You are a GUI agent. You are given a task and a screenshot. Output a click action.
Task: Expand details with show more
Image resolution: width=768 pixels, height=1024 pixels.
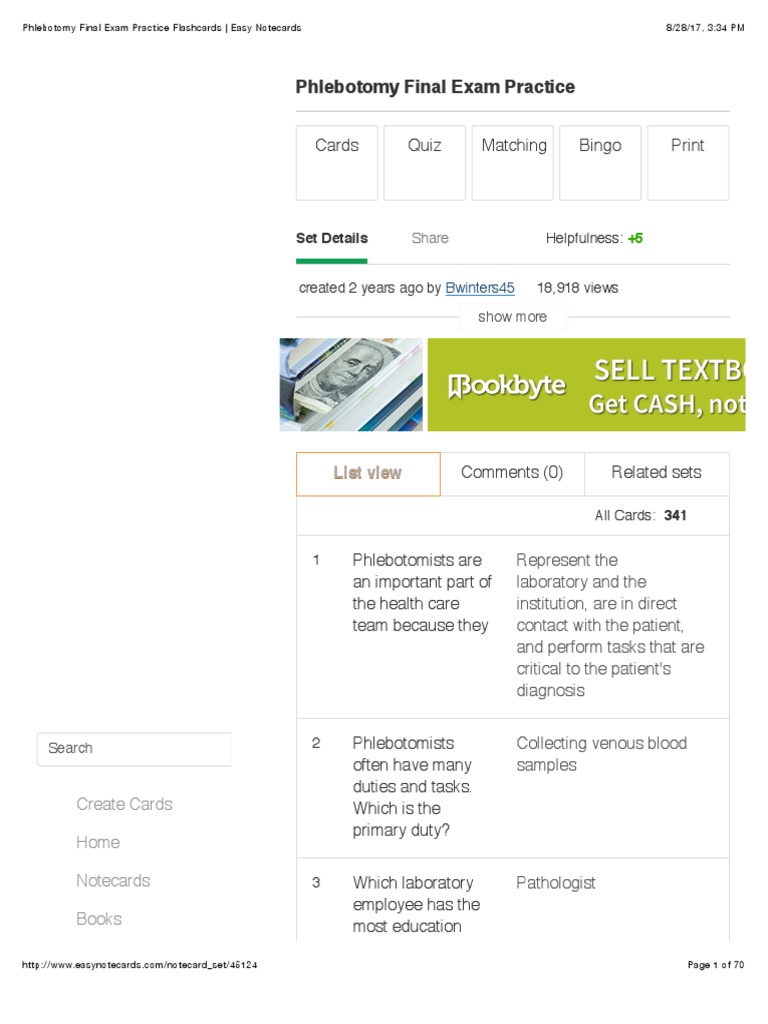[512, 317]
